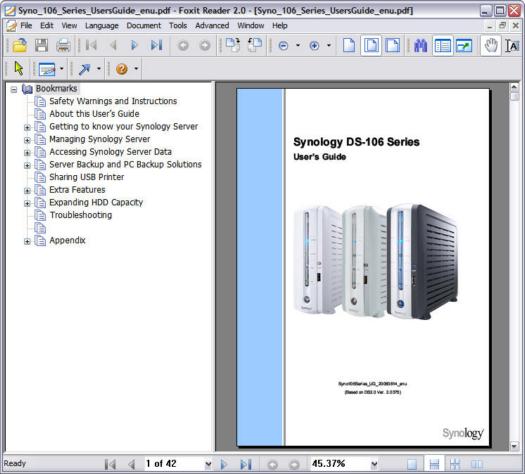
Task: Open the Tools menu
Action: point(178,26)
